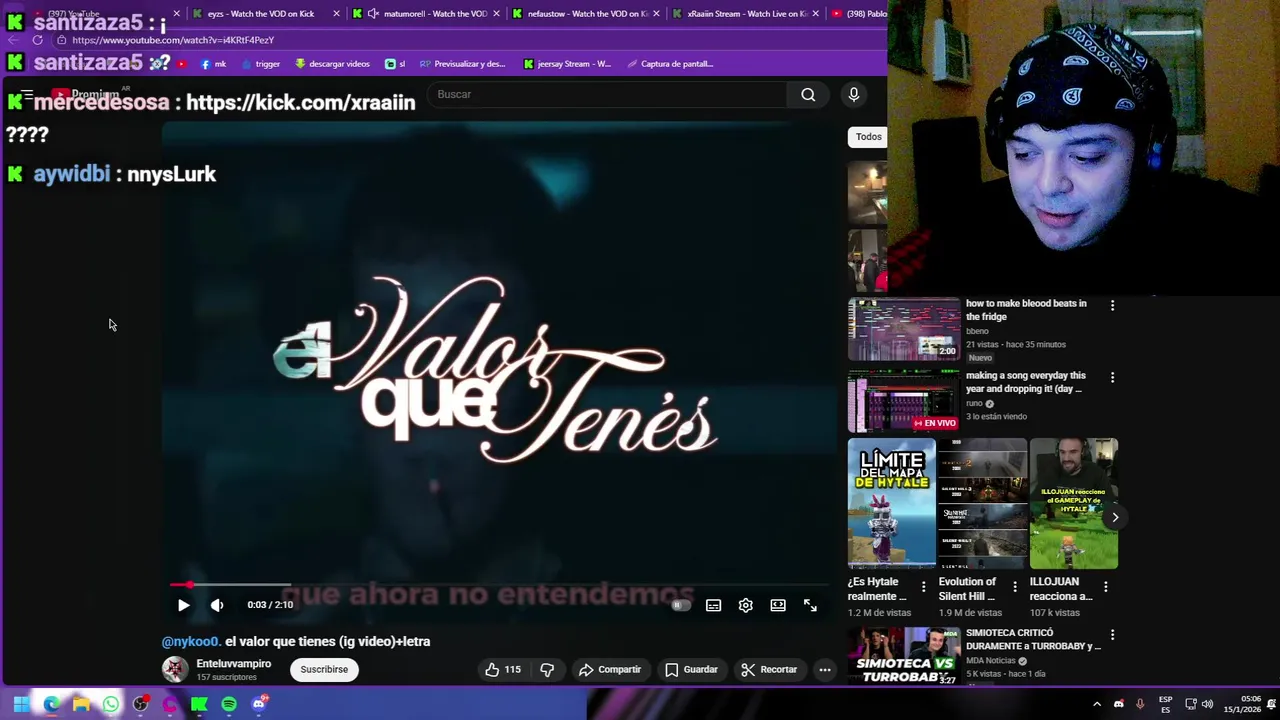
Task: Click the 'how to make bleood beats' title
Action: click(1026, 310)
